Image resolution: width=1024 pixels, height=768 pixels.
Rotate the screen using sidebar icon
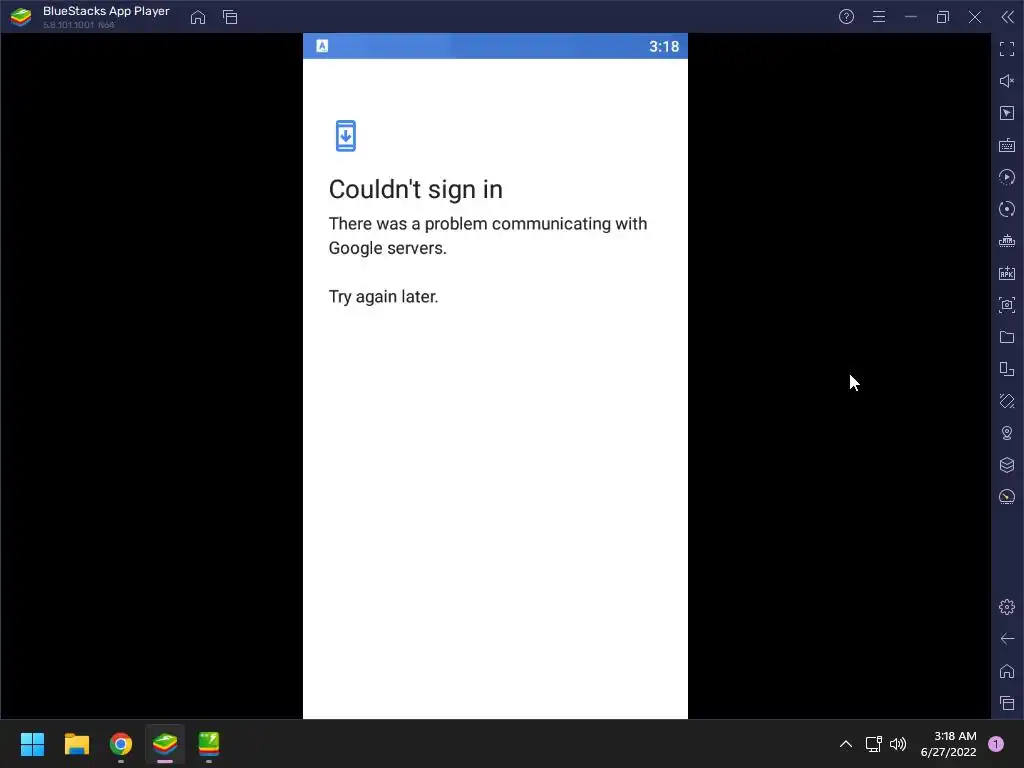(x=1007, y=369)
